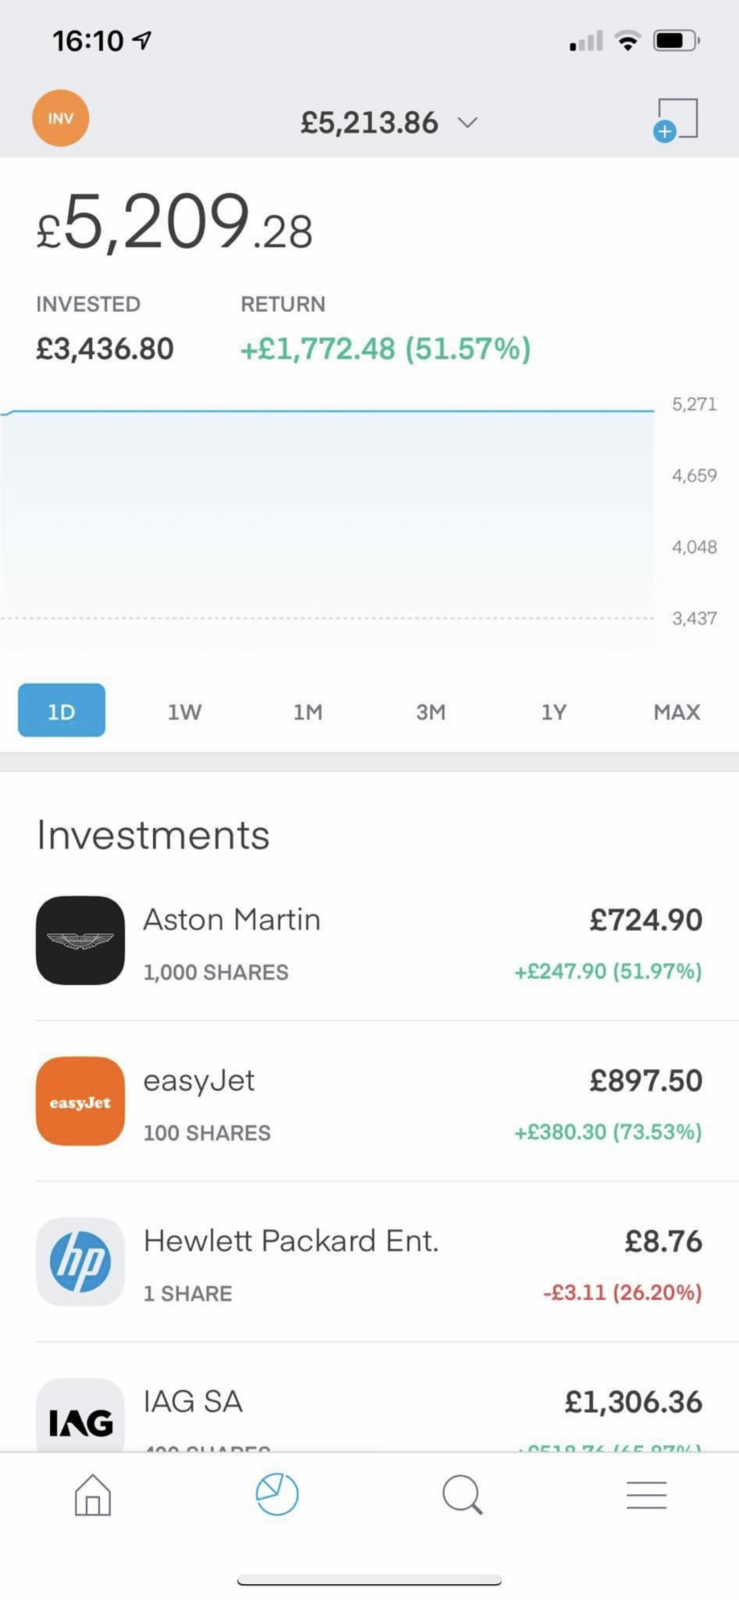Tap the add widget icon top right
Screen dimensions: 739x1600
click(676, 120)
